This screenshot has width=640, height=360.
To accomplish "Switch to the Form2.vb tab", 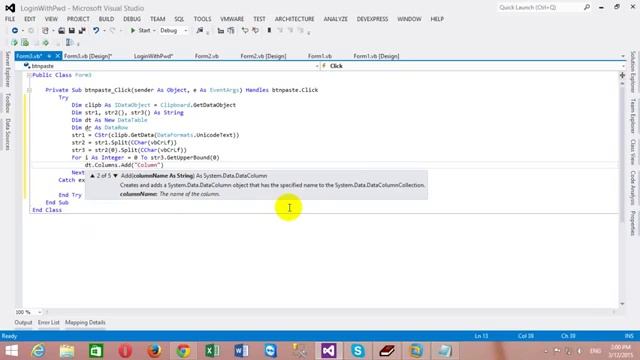I will point(207,56).
